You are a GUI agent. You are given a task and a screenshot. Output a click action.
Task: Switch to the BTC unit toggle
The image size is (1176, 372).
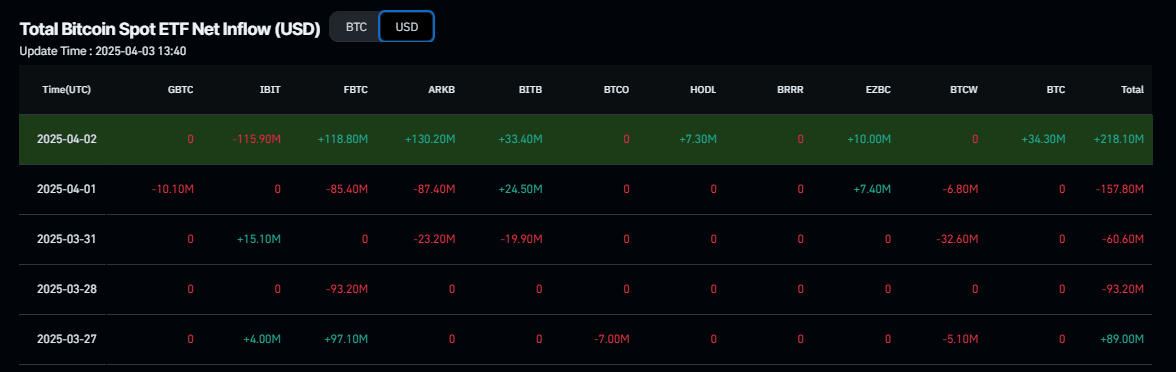pos(356,27)
